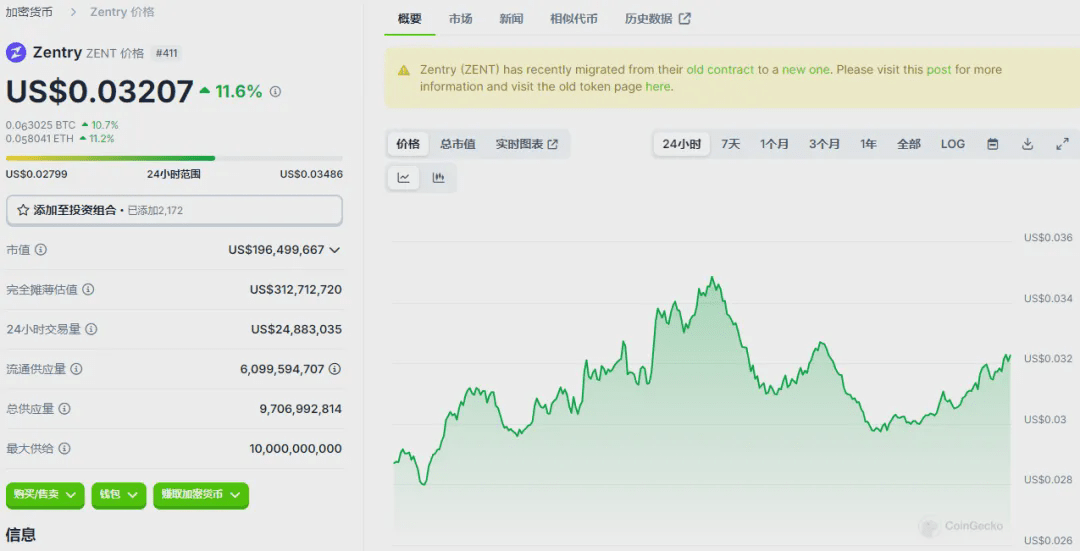Click the US$0.03207 price text

click(100, 92)
